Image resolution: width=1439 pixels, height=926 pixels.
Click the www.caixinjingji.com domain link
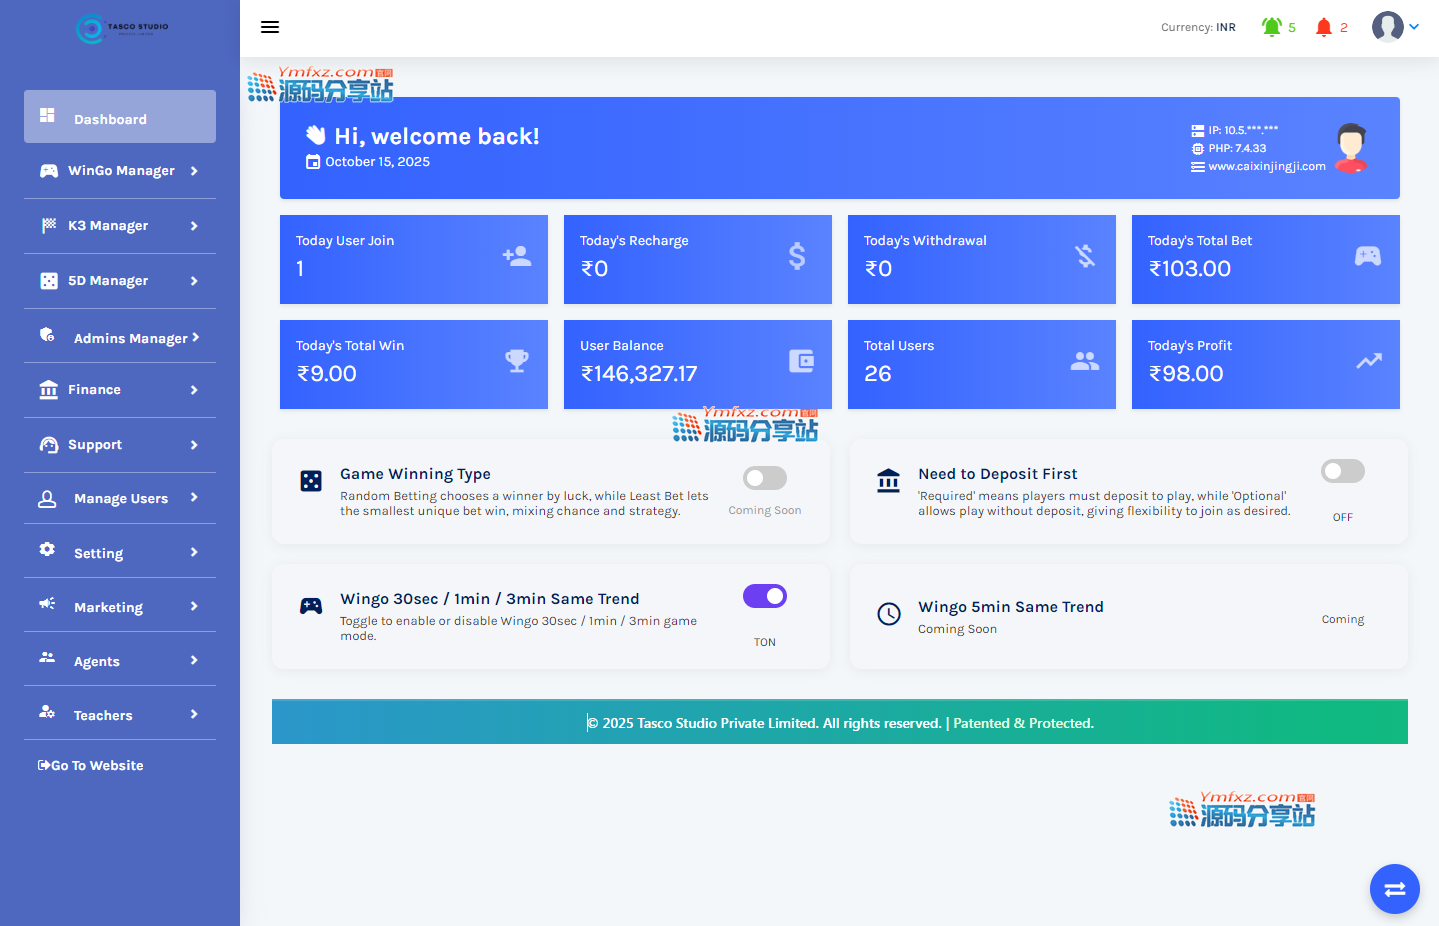coord(1266,167)
